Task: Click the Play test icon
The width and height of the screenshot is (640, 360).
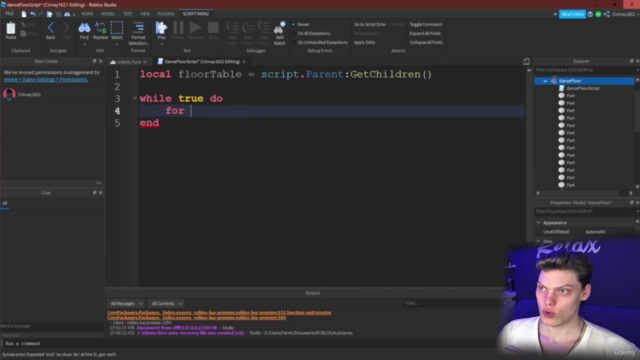Action: (x=162, y=28)
